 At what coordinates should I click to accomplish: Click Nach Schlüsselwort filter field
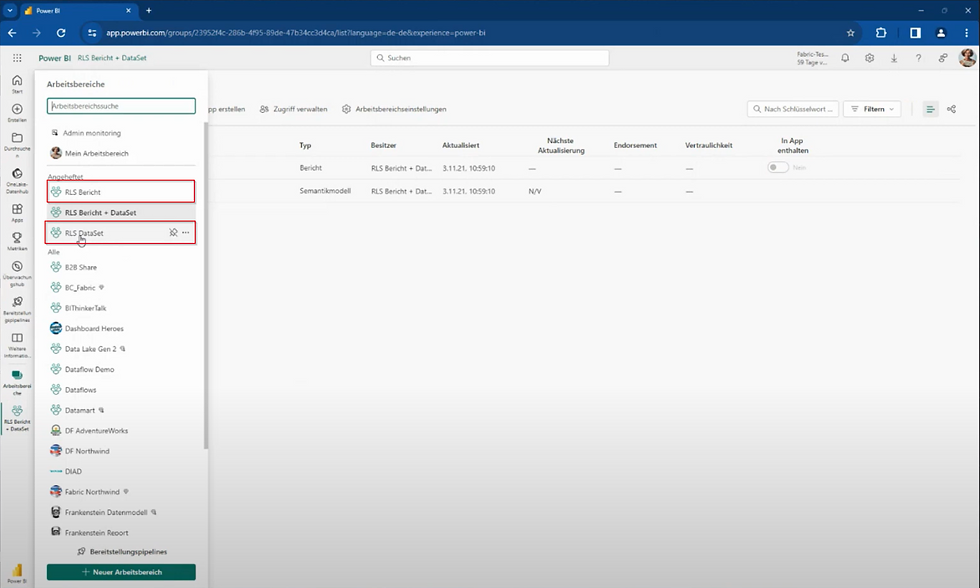(792, 109)
